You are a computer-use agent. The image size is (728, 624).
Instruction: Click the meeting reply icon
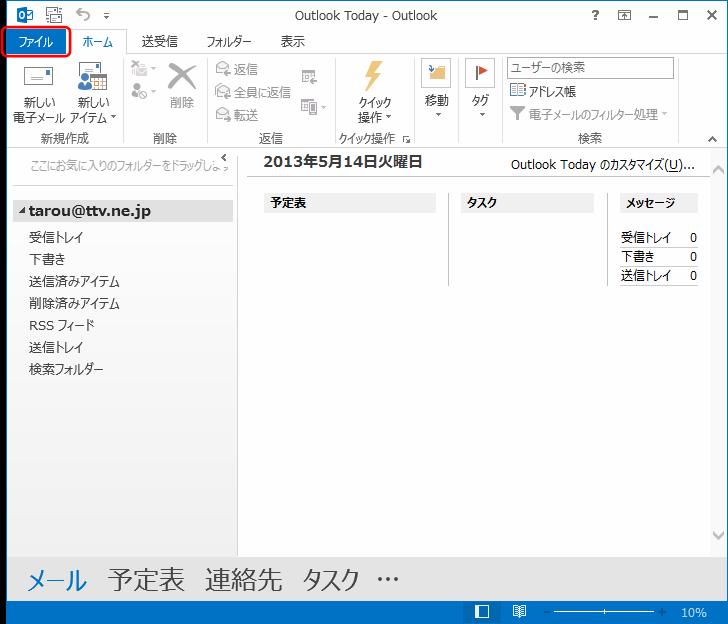pos(309,76)
